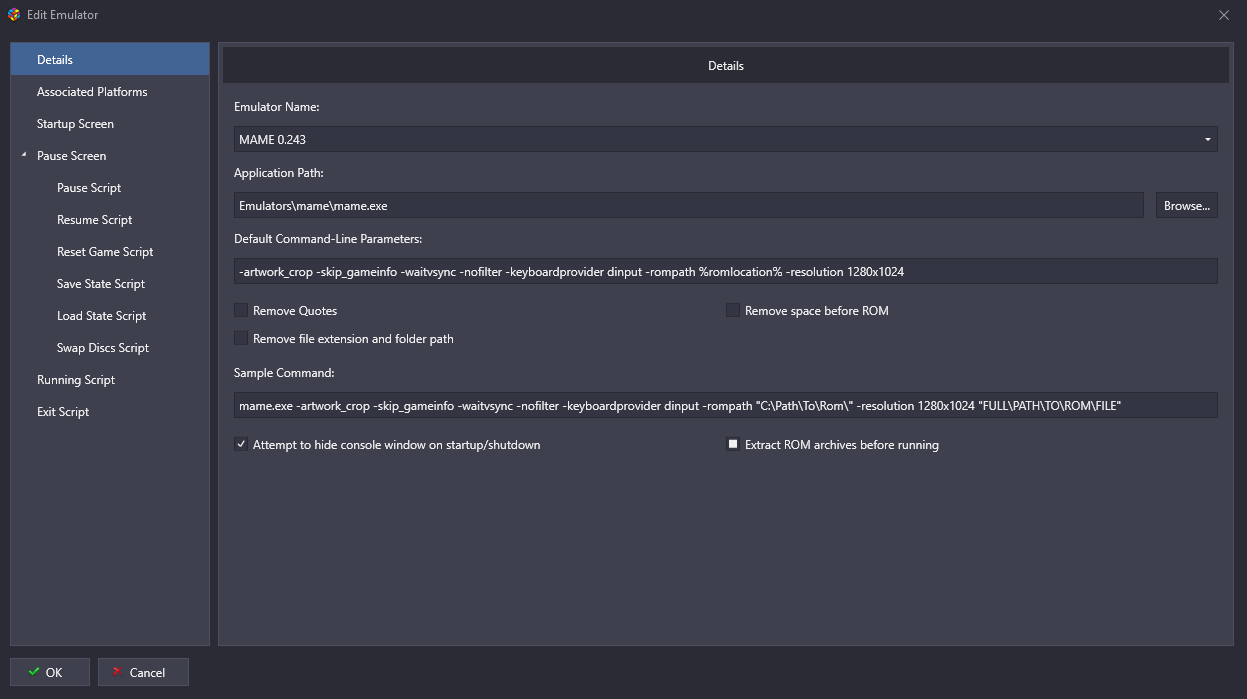Click the Sample Command text box
Viewport: 1247px width, 699px height.
tap(725, 405)
